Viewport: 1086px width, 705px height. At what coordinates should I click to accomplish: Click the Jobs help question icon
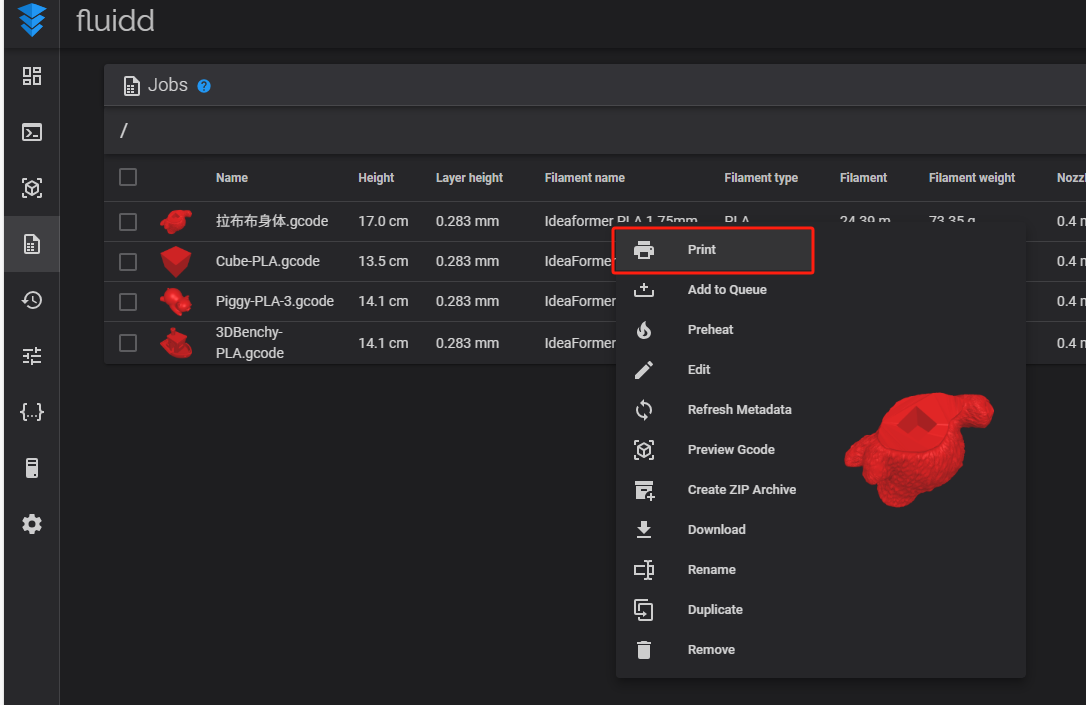click(204, 86)
